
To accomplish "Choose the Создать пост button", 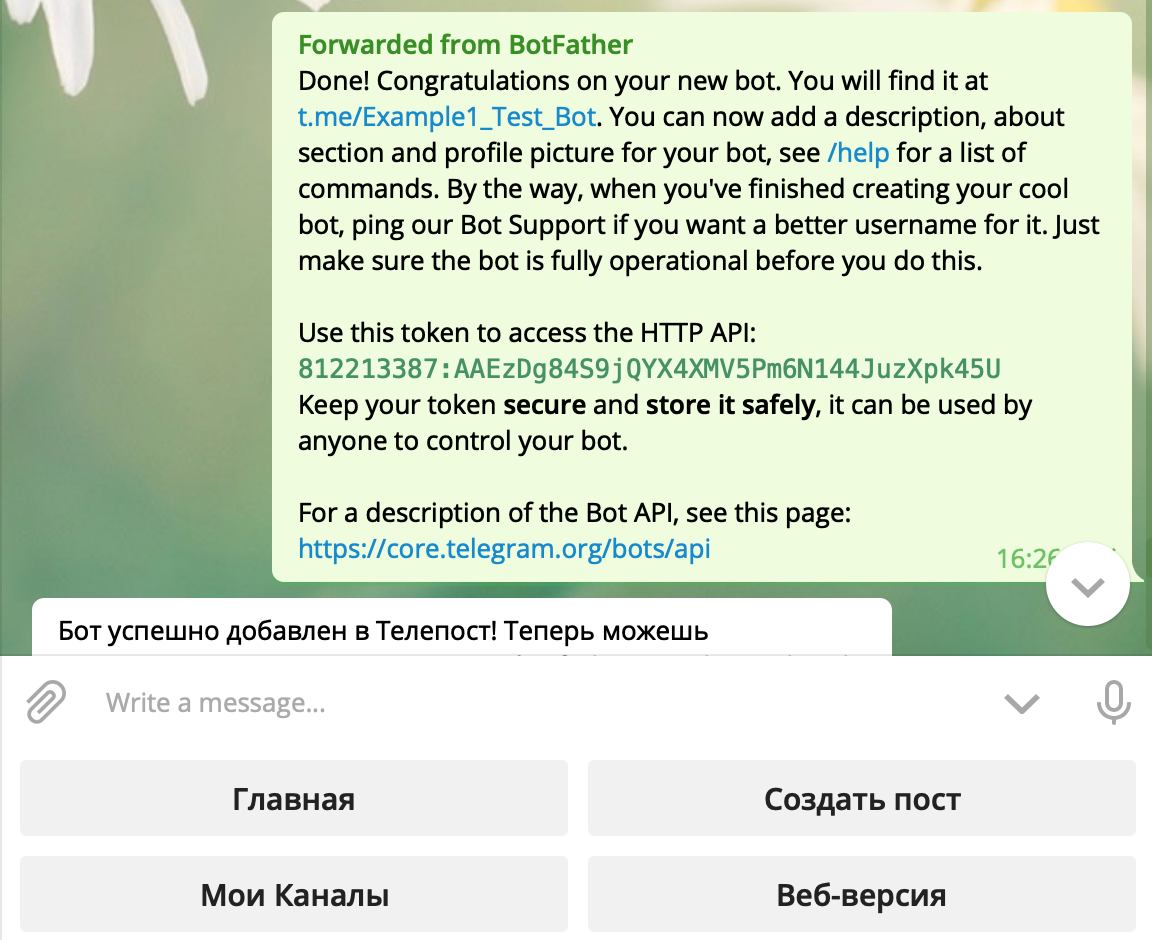I will coord(862,798).
